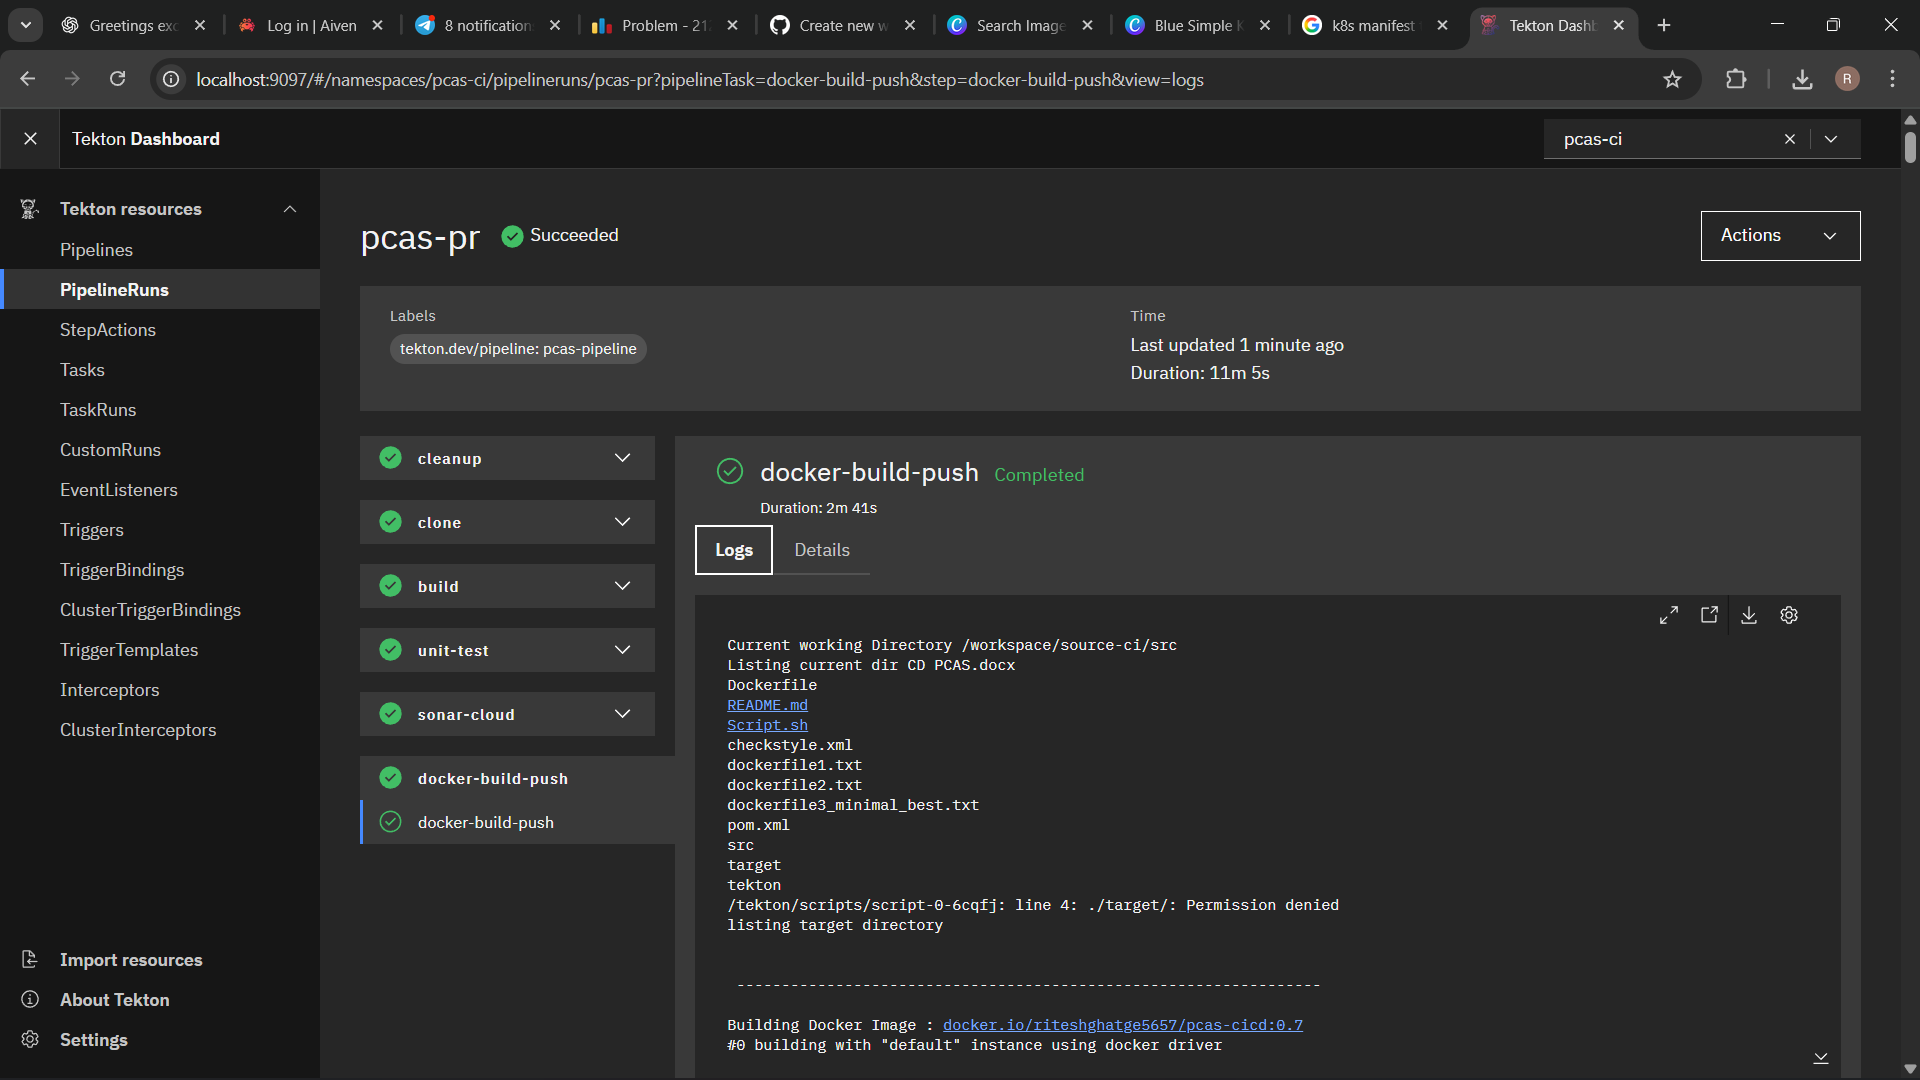Collapse Tekton resources section
1920x1080 pixels.
[x=290, y=209]
